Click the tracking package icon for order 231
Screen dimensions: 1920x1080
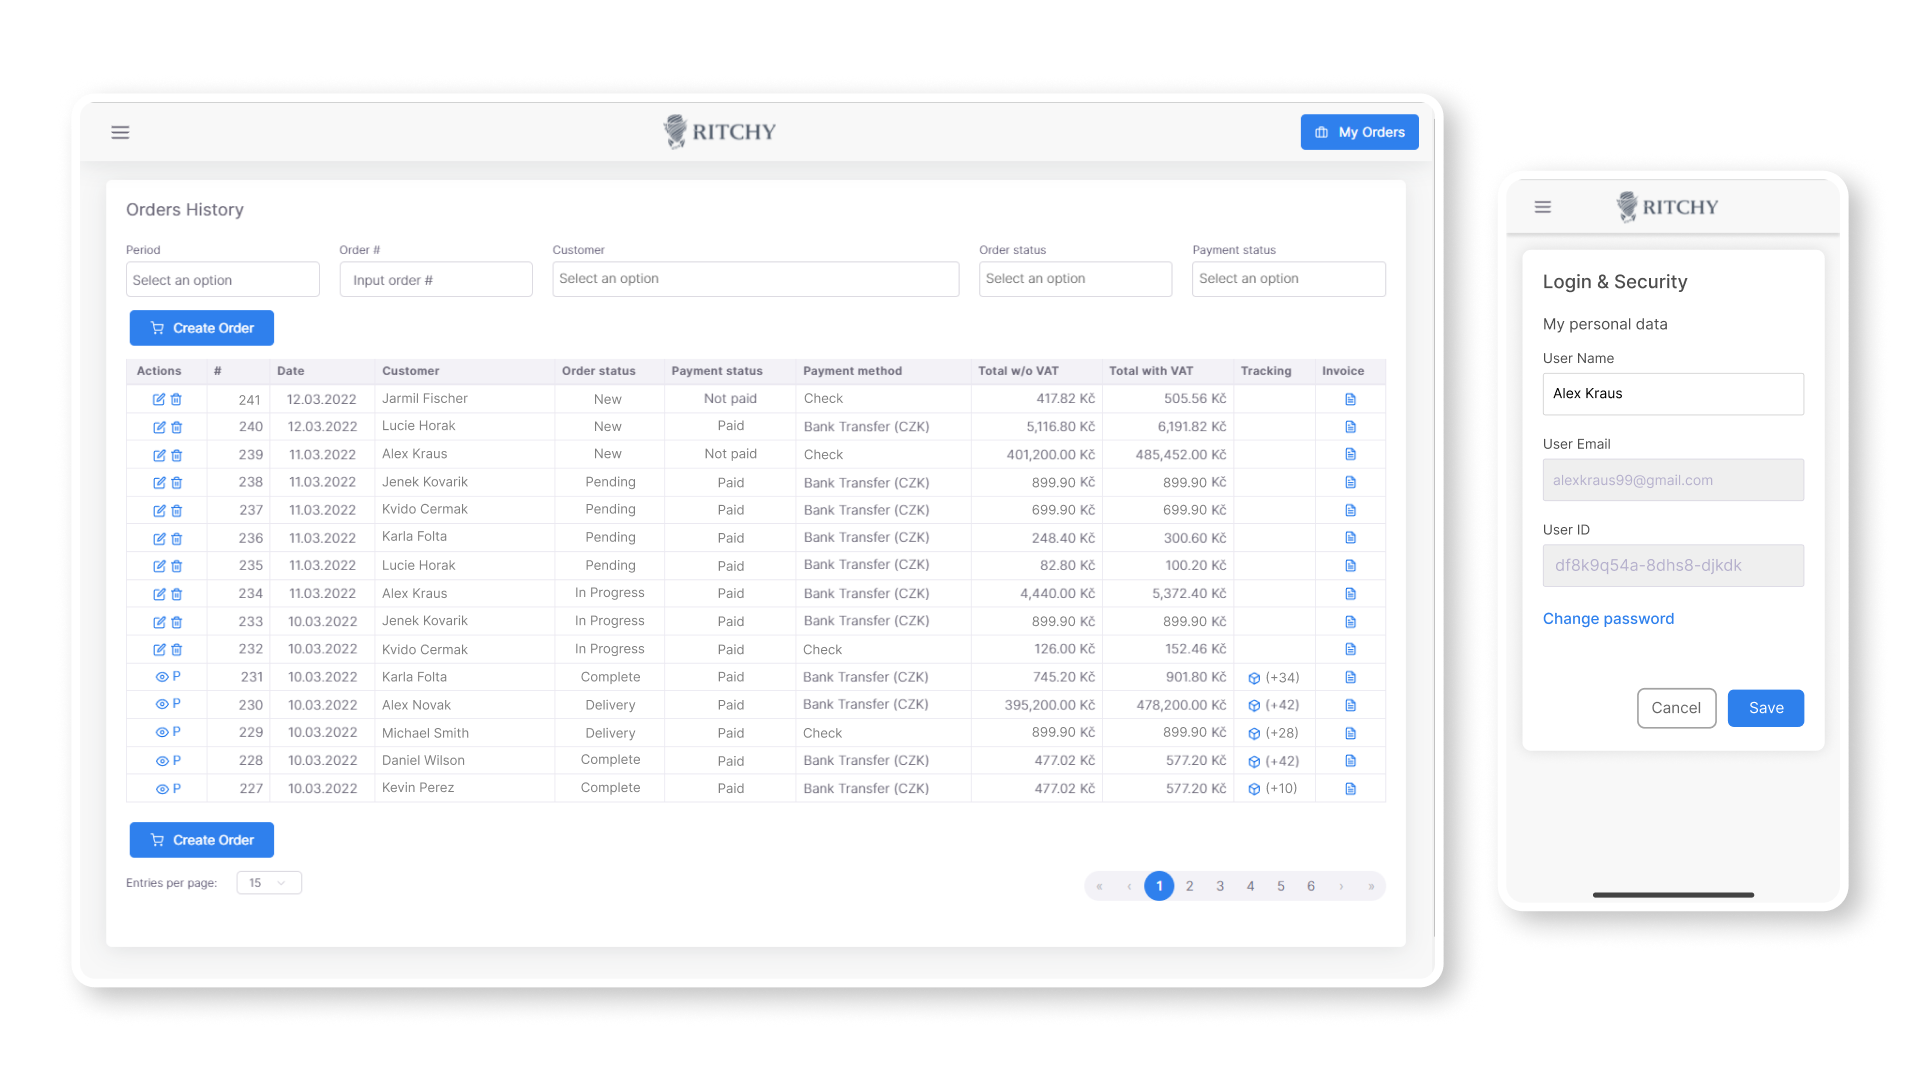click(1254, 678)
